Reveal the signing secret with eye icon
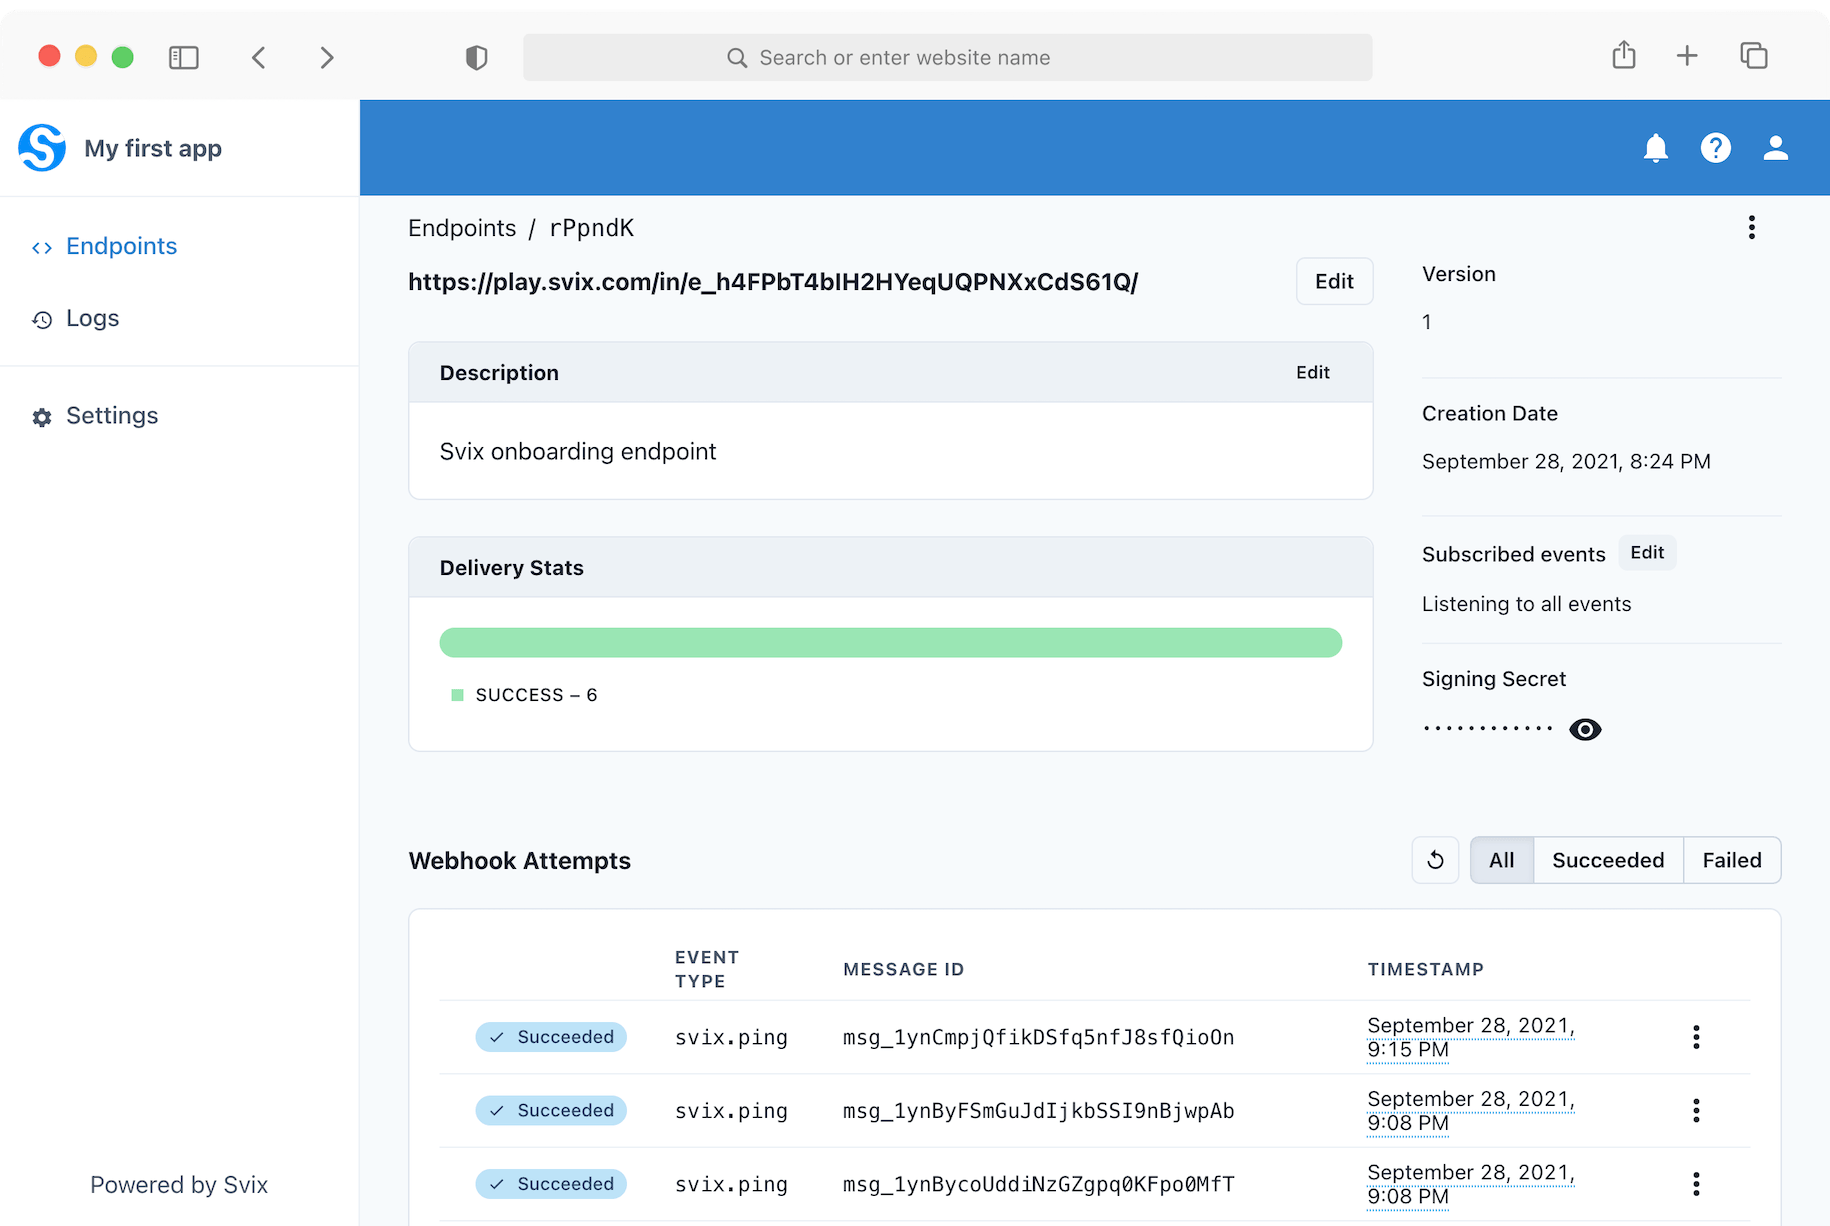 (x=1585, y=729)
